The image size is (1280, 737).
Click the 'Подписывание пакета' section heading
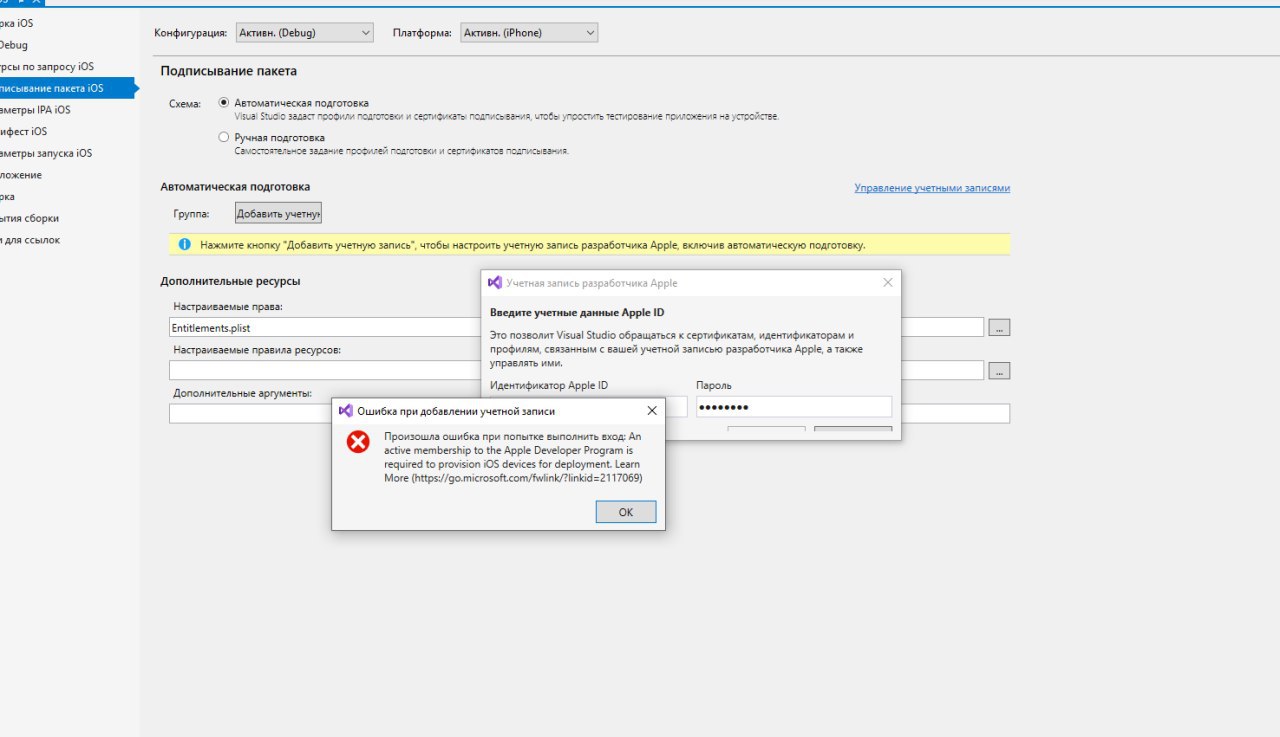coord(229,71)
